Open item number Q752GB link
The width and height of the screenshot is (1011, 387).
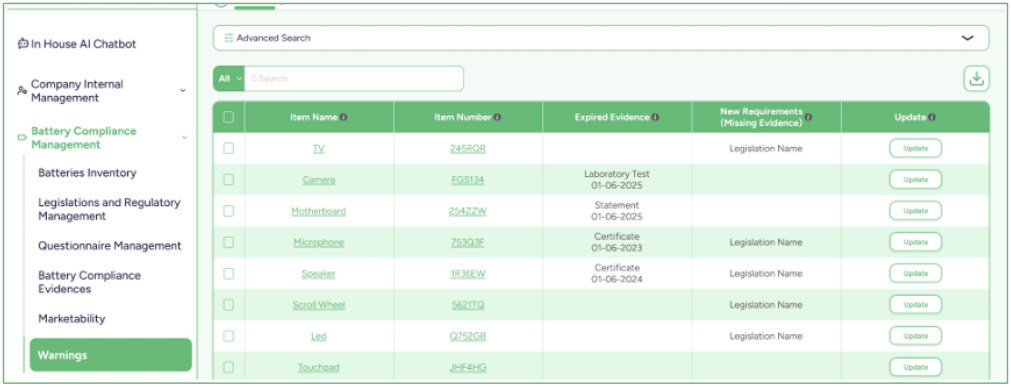(467, 336)
